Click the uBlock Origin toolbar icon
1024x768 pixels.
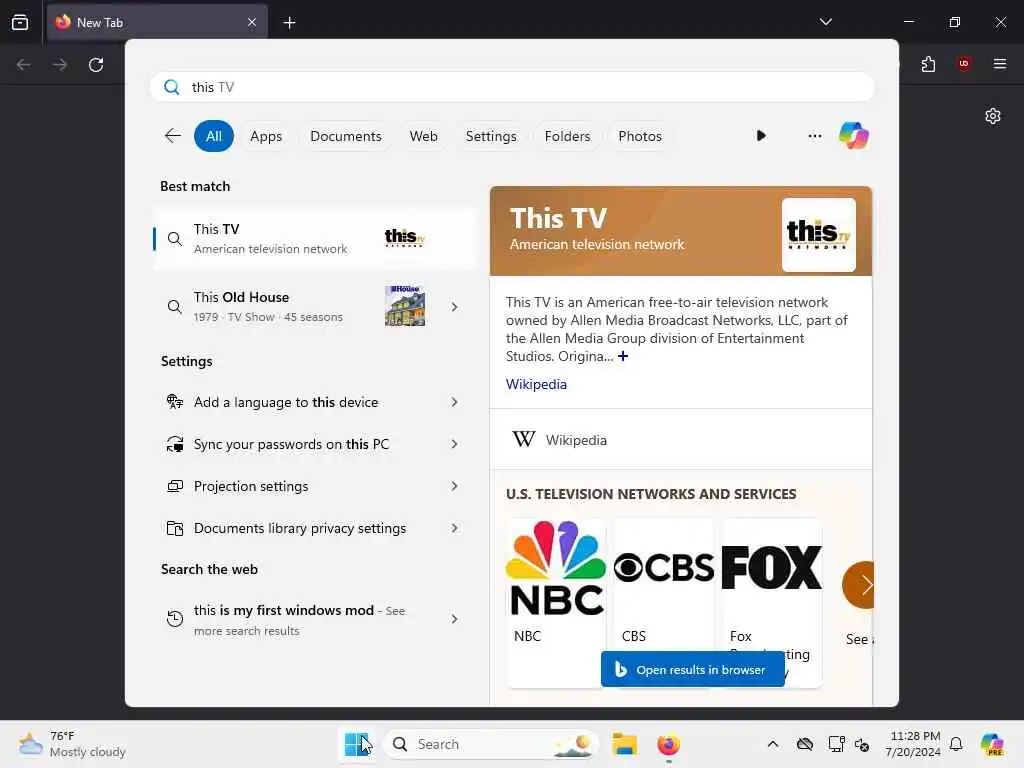(x=964, y=64)
